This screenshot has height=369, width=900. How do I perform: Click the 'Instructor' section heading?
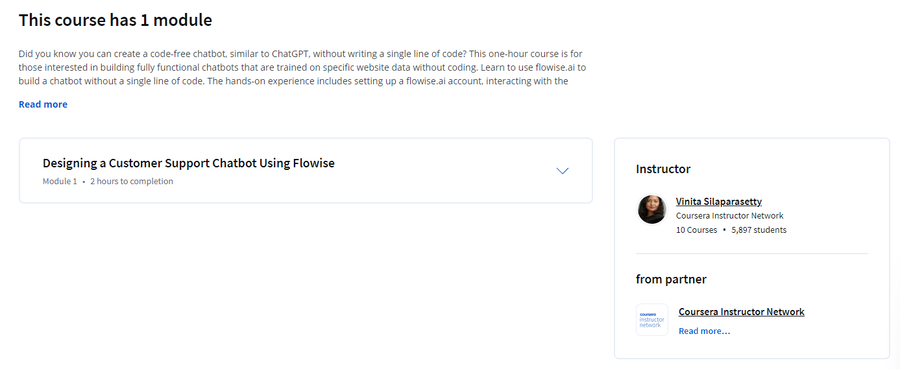(663, 169)
